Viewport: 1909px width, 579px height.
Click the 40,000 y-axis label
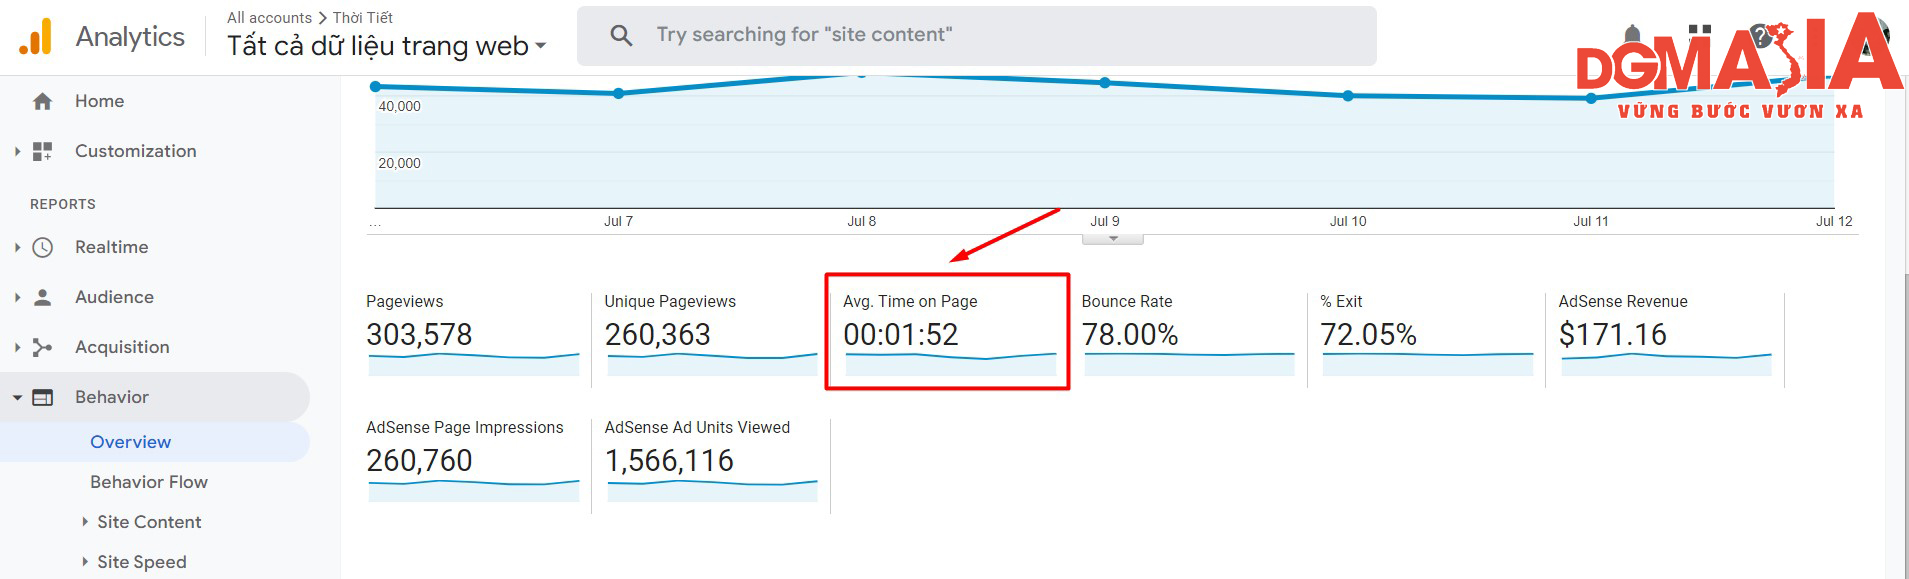pyautogui.click(x=399, y=106)
